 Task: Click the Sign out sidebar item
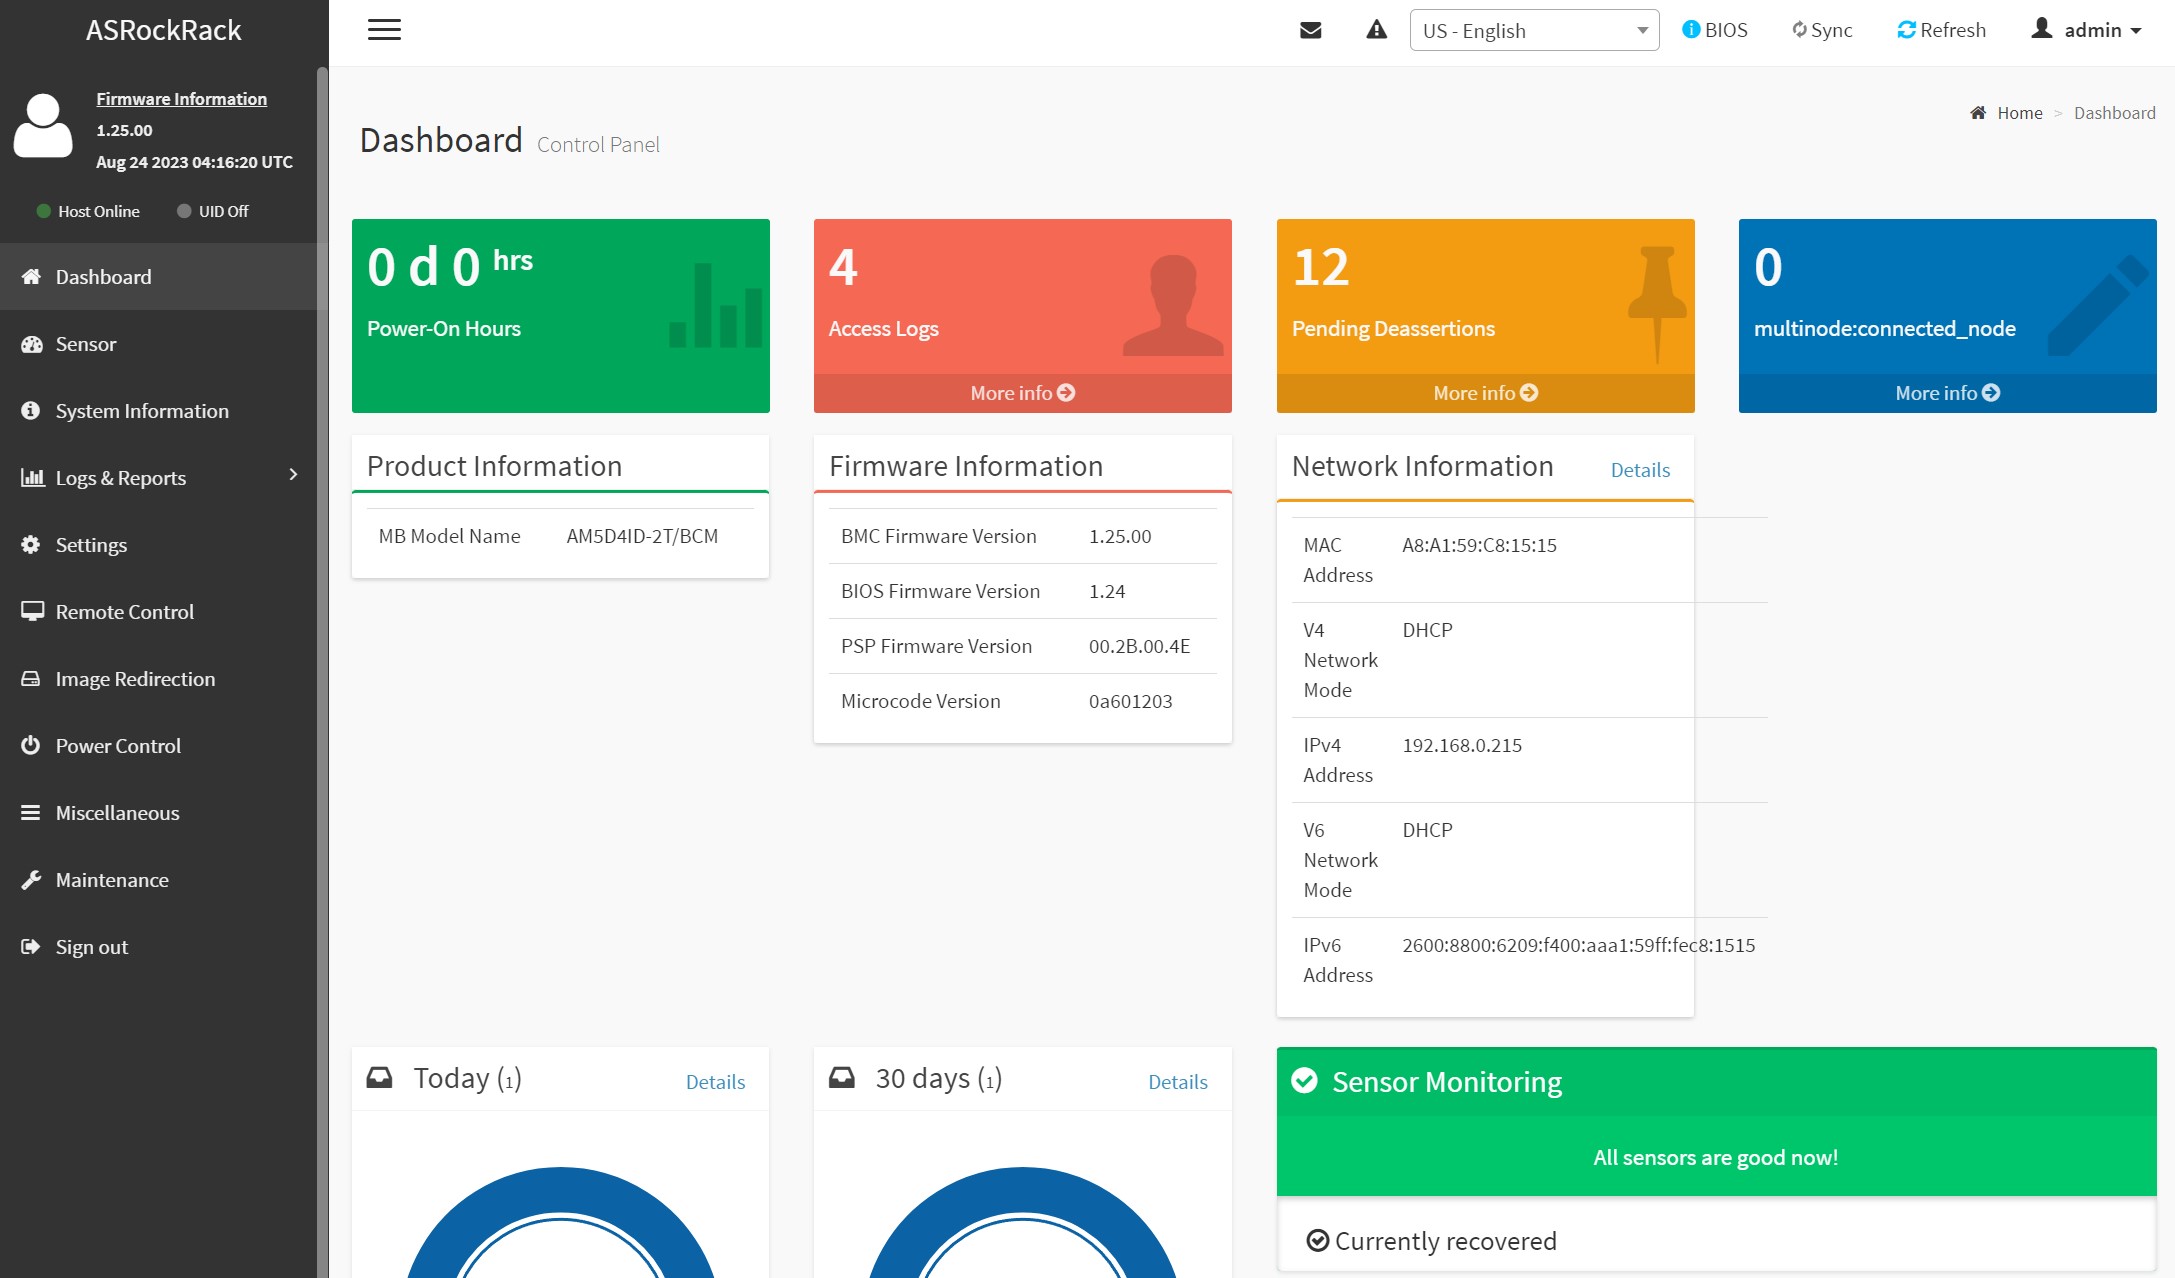point(92,947)
